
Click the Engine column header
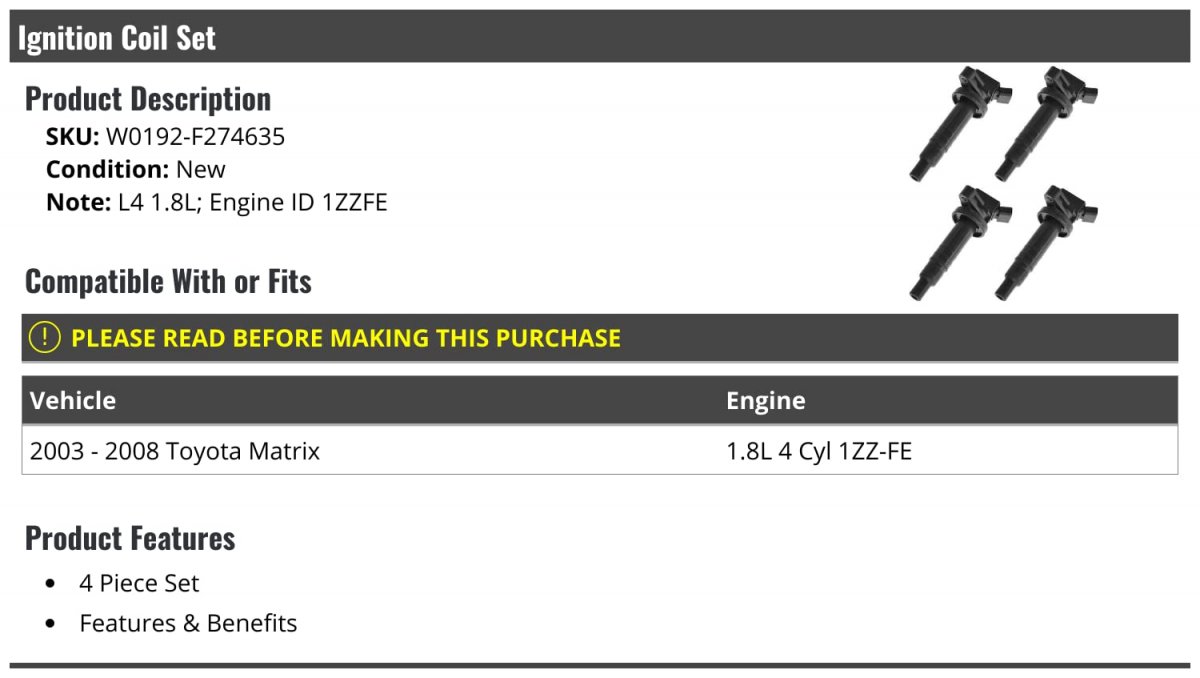coord(765,400)
